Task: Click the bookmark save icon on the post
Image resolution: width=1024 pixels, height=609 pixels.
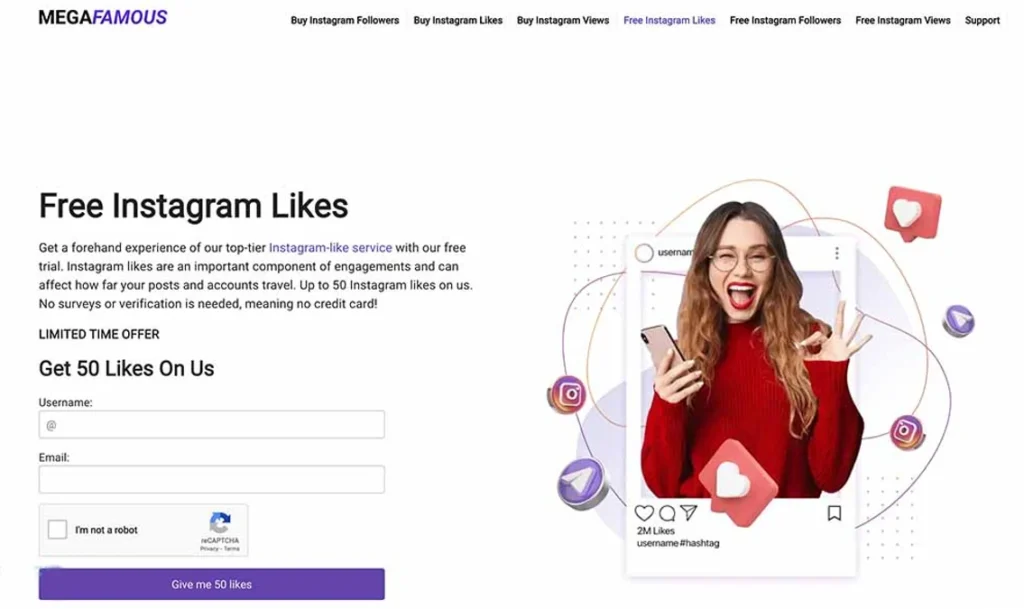Action: tap(834, 513)
